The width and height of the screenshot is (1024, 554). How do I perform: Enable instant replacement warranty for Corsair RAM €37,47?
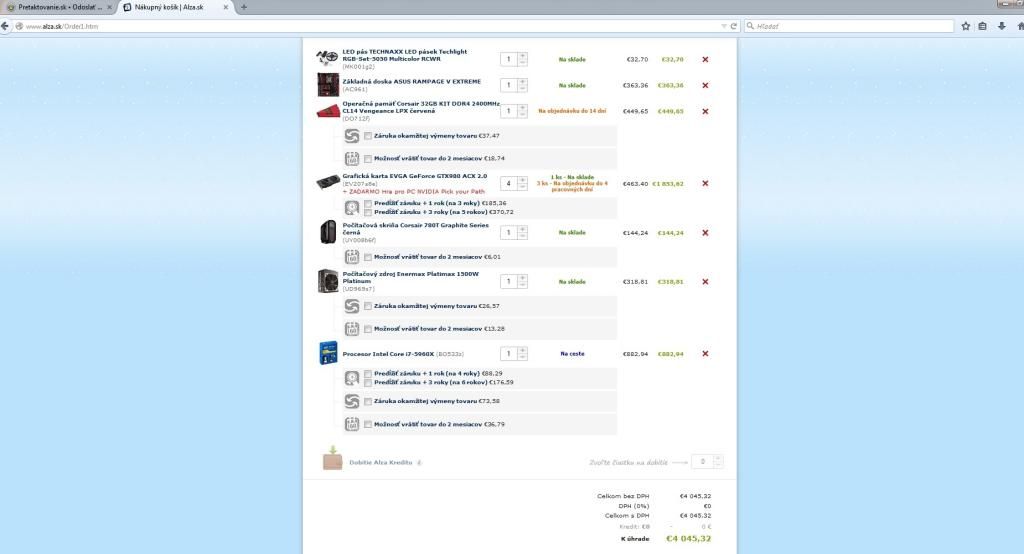368,136
